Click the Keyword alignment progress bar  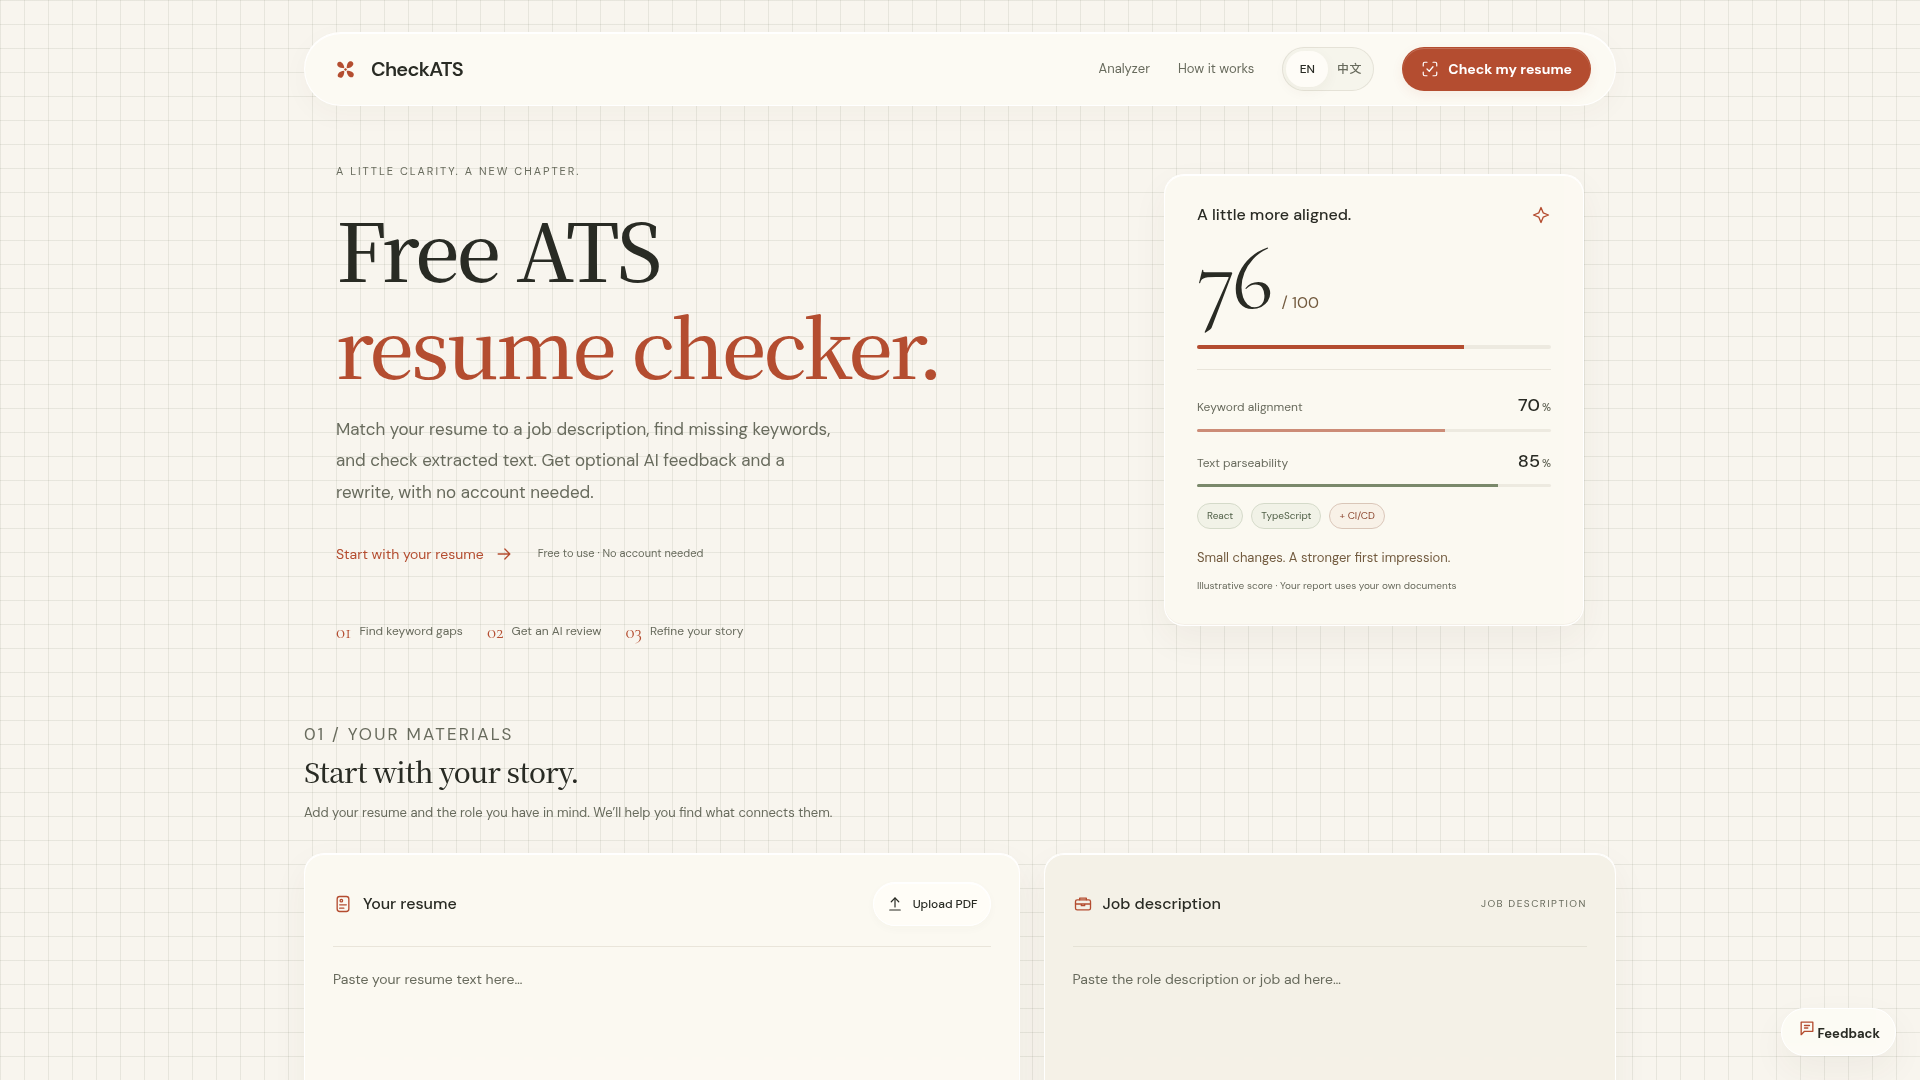[1374, 430]
